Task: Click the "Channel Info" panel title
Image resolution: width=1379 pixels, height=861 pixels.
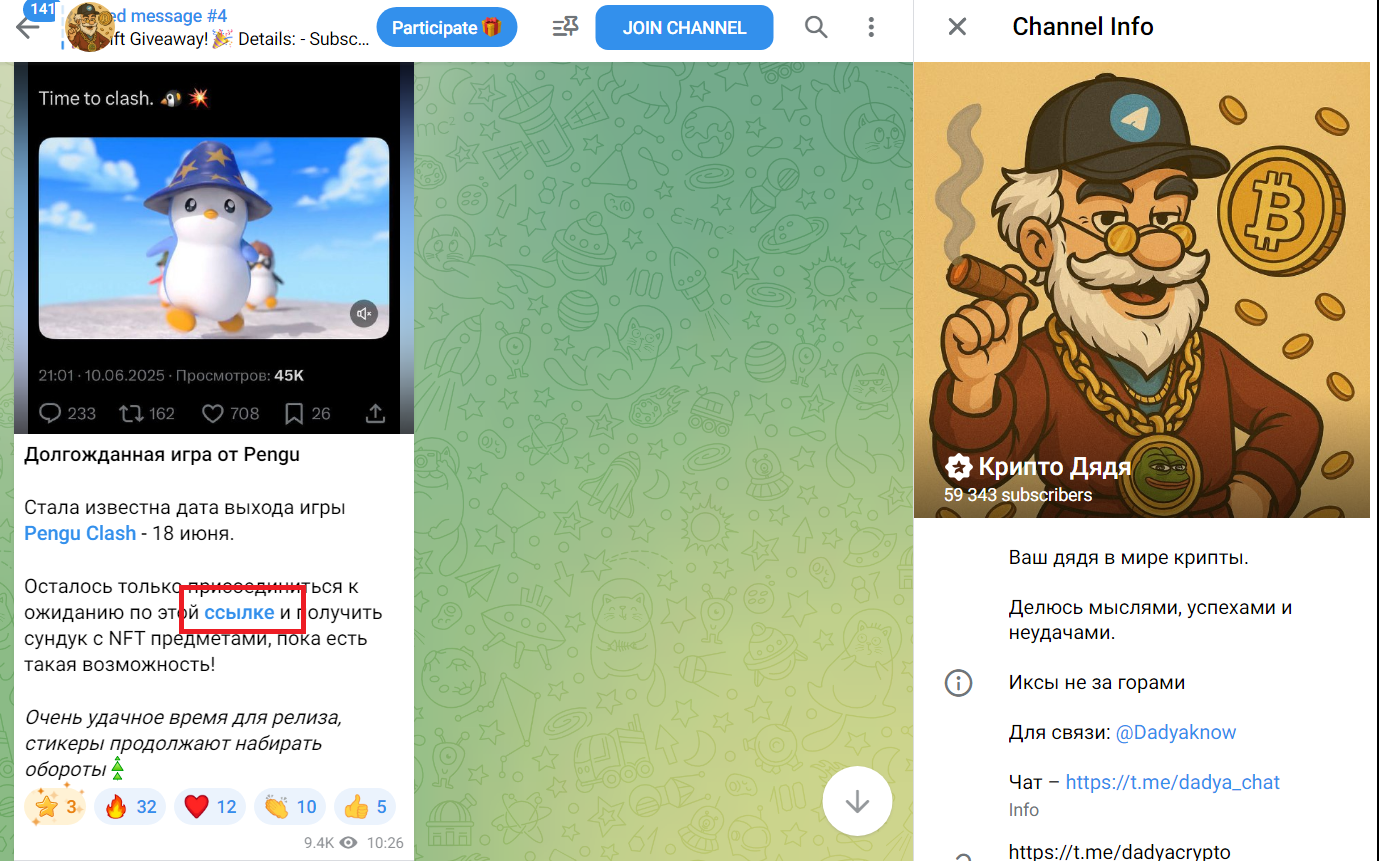Action: 1083,27
